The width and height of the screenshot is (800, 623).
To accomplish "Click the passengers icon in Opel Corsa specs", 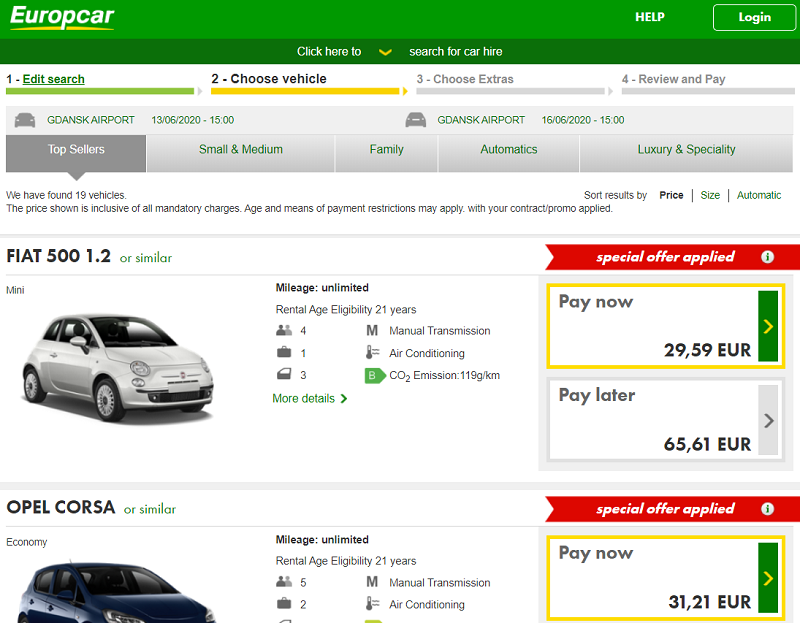I will click(284, 582).
